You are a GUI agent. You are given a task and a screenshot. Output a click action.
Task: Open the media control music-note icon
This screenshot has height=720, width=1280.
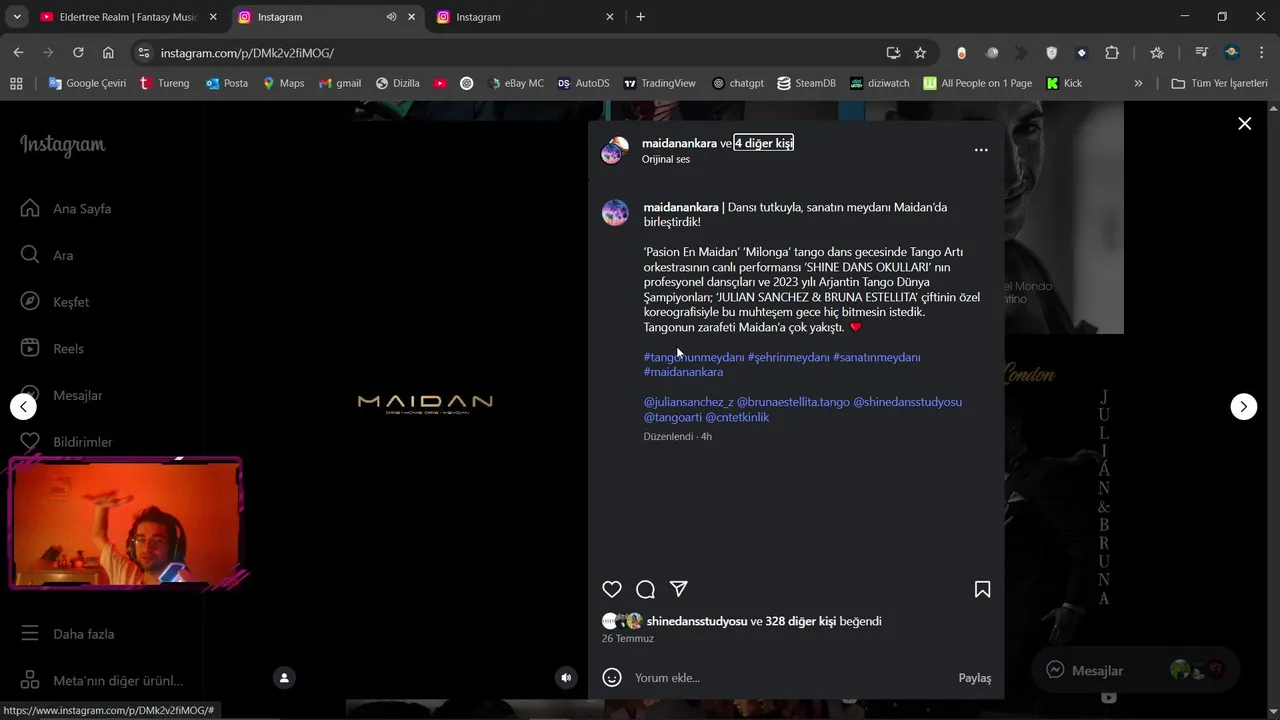(x=1201, y=53)
